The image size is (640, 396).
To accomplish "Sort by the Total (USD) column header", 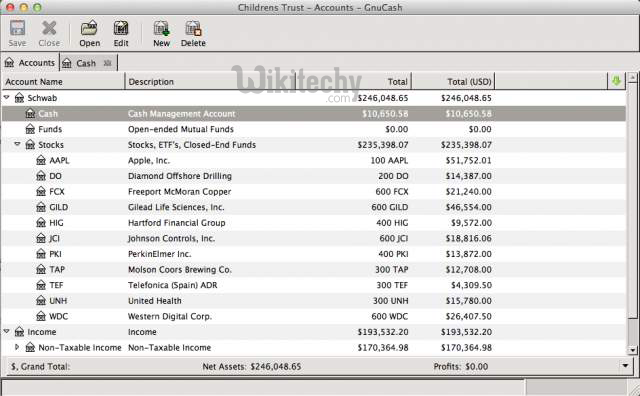I will (453, 82).
